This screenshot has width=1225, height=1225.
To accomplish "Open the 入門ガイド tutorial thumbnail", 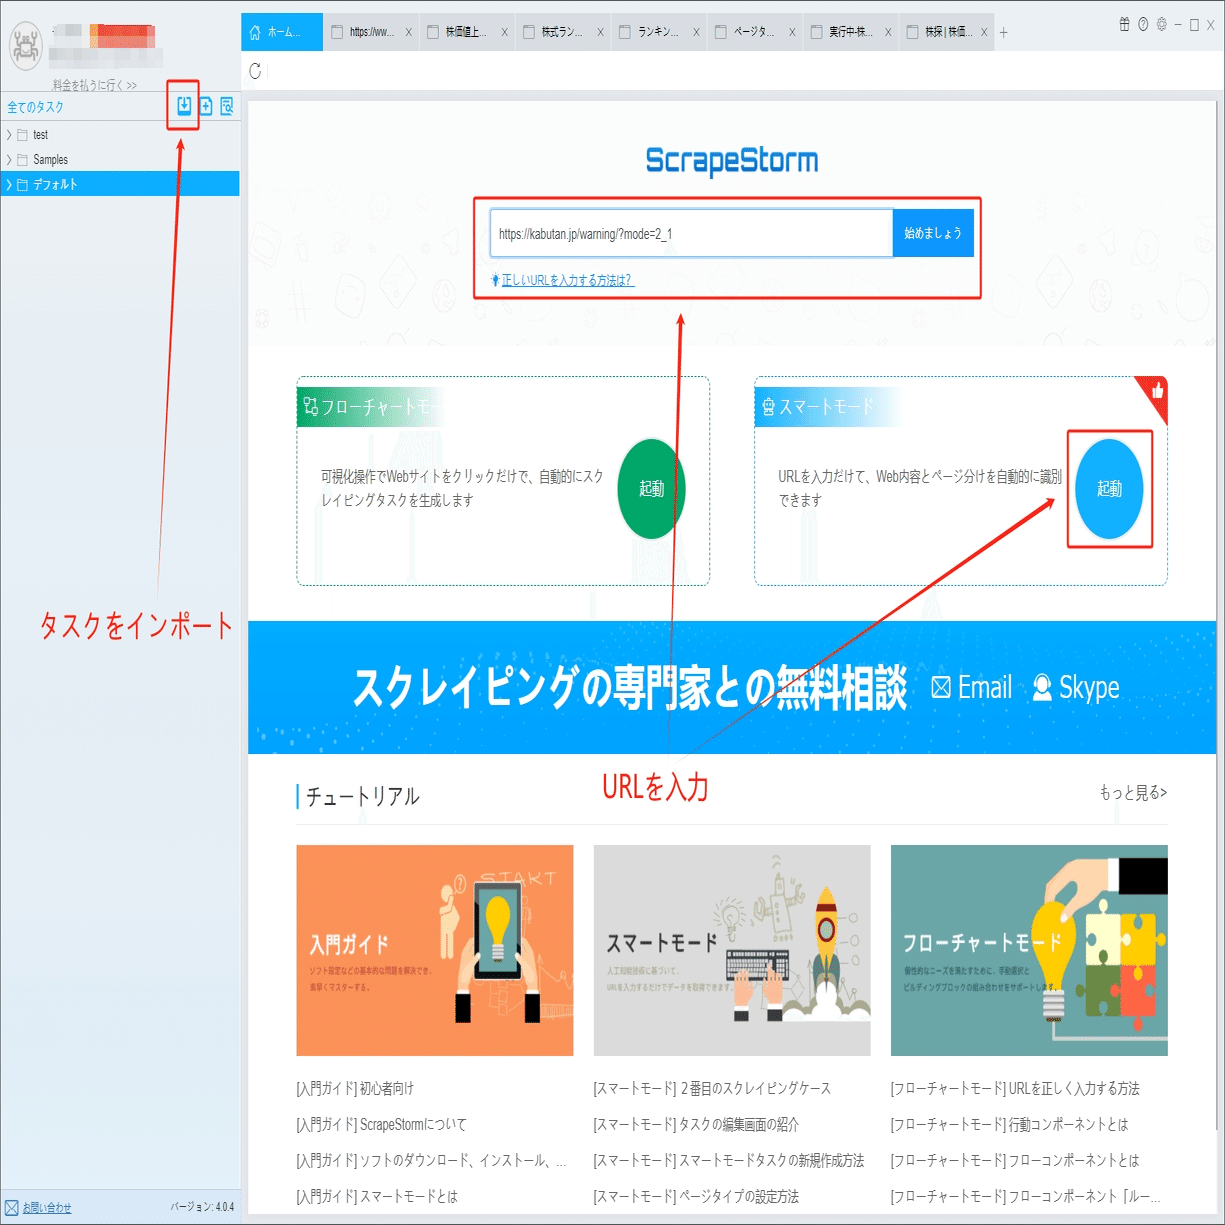I will click(x=435, y=950).
